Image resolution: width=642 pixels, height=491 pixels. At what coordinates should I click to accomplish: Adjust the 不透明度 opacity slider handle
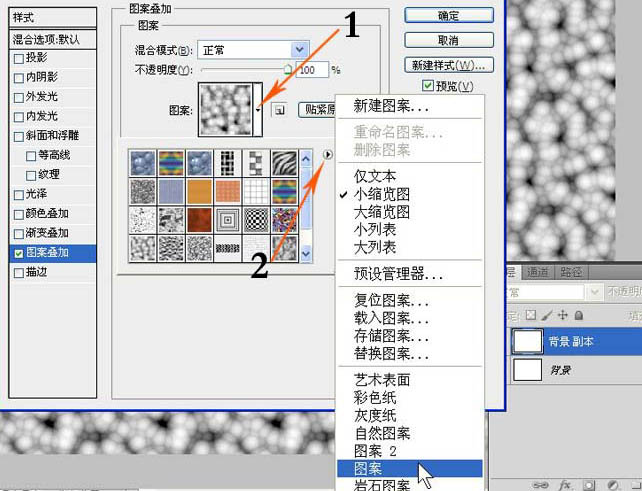point(289,70)
